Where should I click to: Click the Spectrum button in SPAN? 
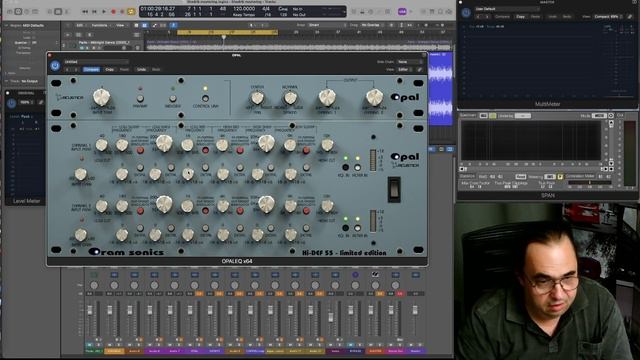pyautogui.click(x=468, y=116)
